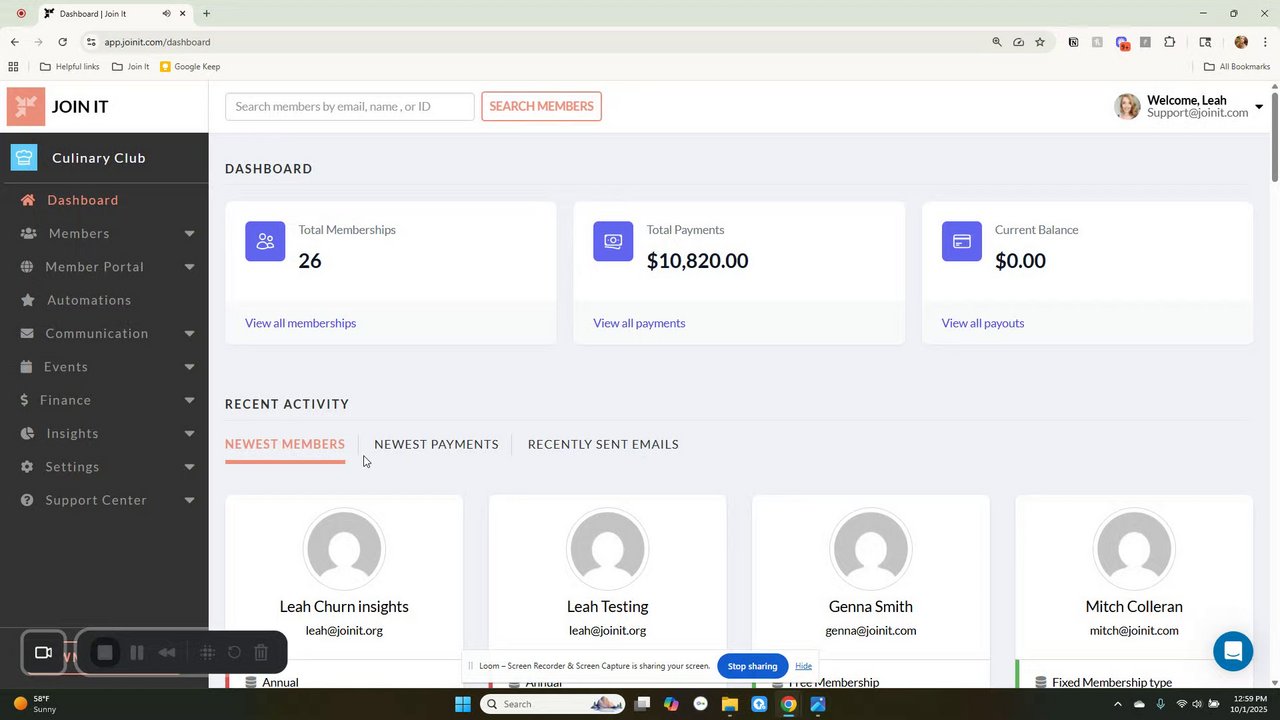This screenshot has height=720, width=1280.
Task: Open the Google Keep bookmark
Action: click(x=190, y=67)
